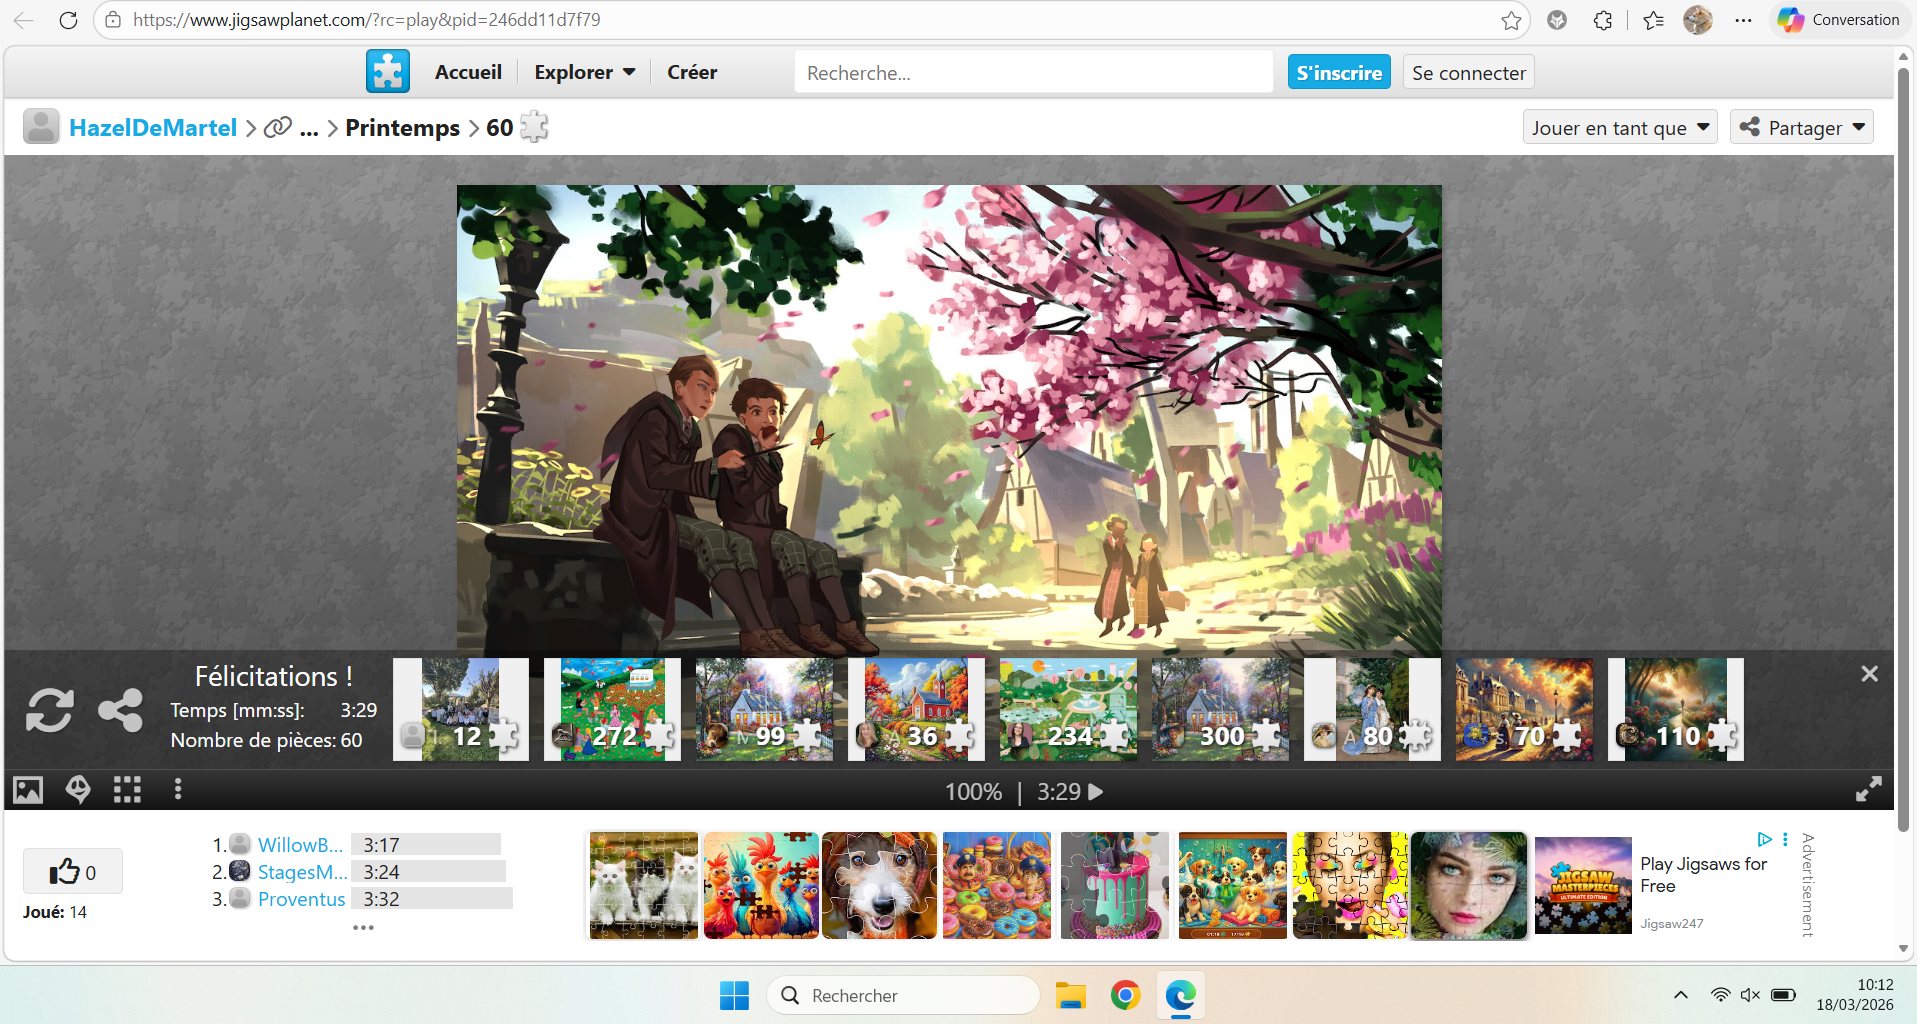Click the ghost image icon in toolbar

pyautogui.click(x=78, y=790)
